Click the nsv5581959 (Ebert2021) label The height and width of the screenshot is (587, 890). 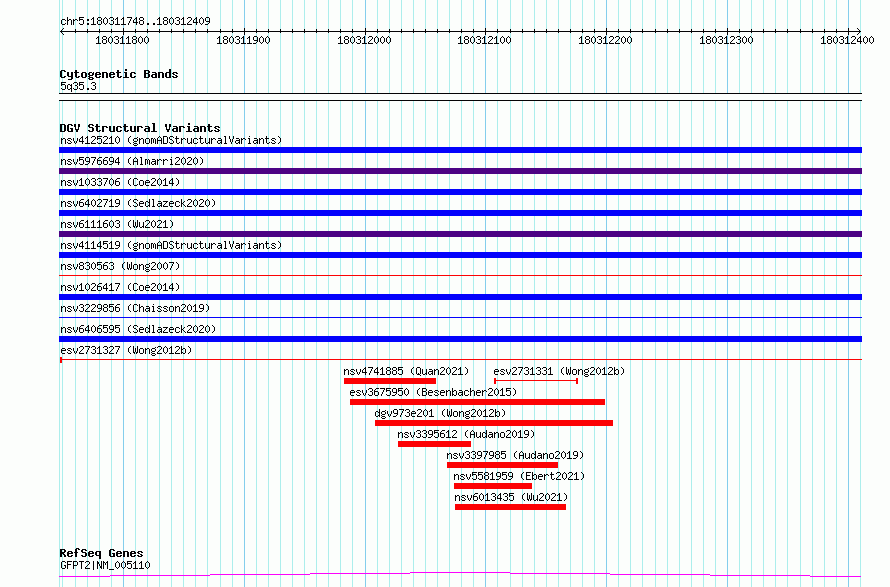519,476
